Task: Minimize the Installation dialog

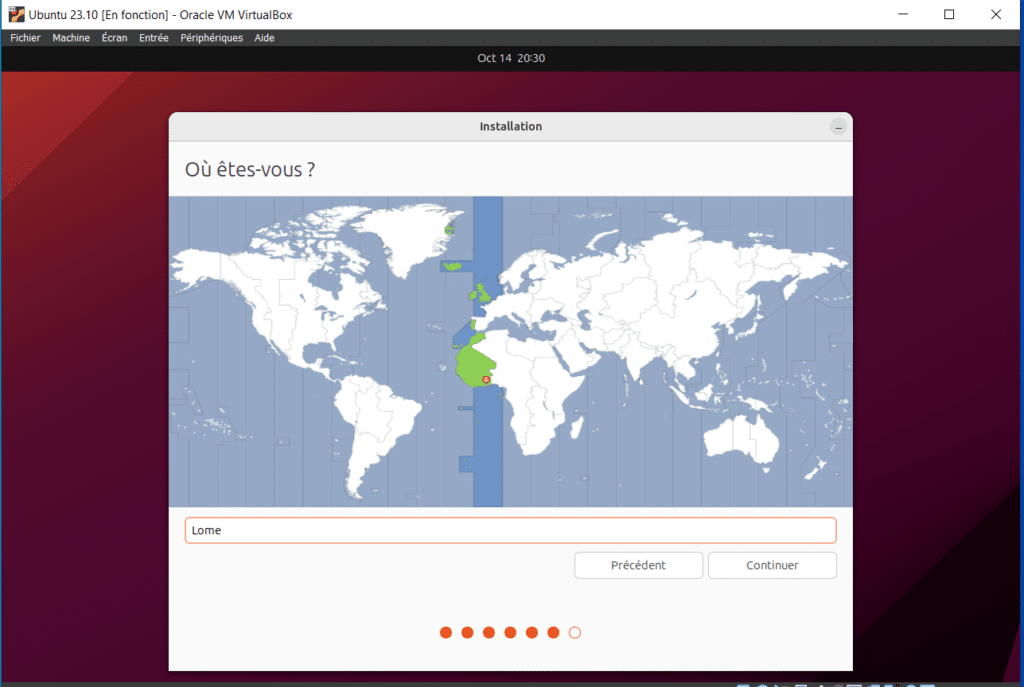Action: (838, 127)
